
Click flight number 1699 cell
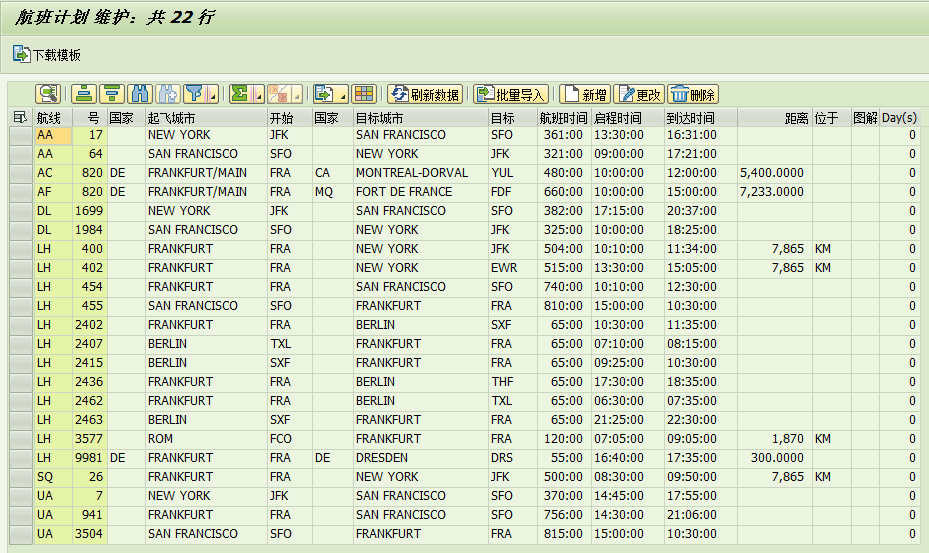[x=89, y=211]
